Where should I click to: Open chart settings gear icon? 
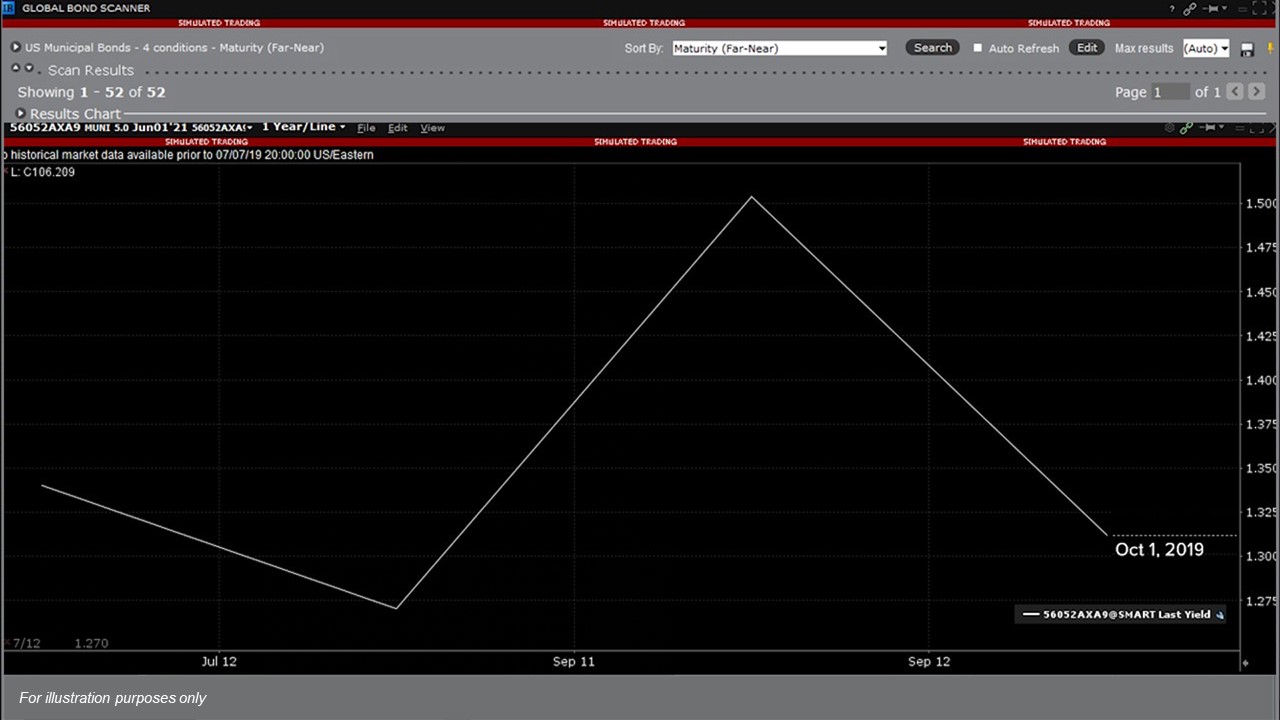point(1169,128)
